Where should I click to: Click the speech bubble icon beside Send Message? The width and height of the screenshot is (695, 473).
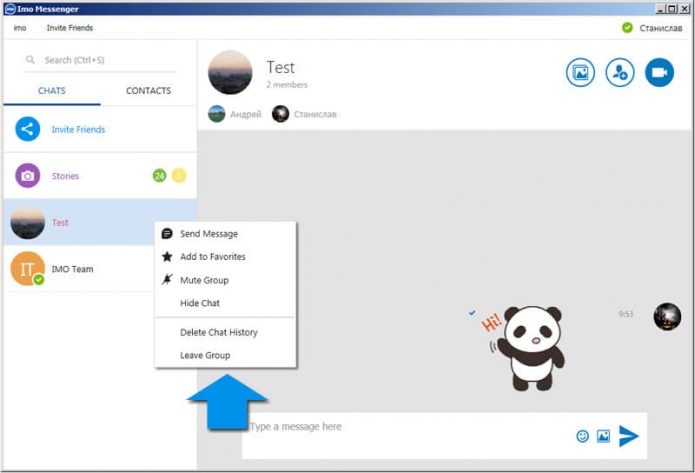click(167, 234)
